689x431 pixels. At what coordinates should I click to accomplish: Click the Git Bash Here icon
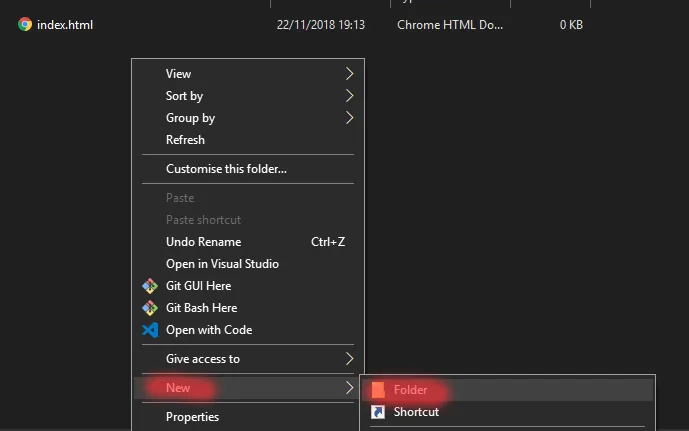pos(151,308)
